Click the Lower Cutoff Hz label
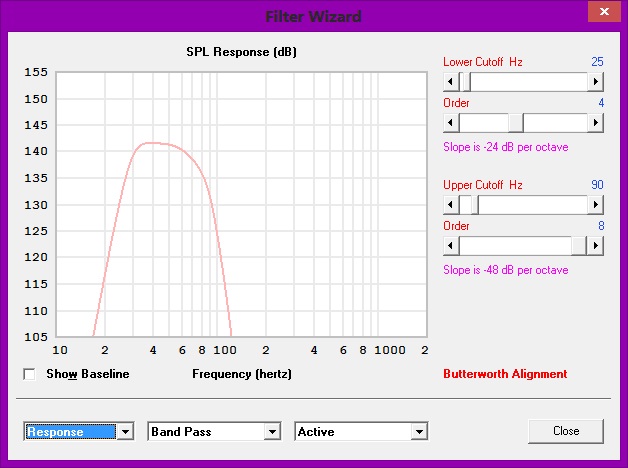 (483, 62)
